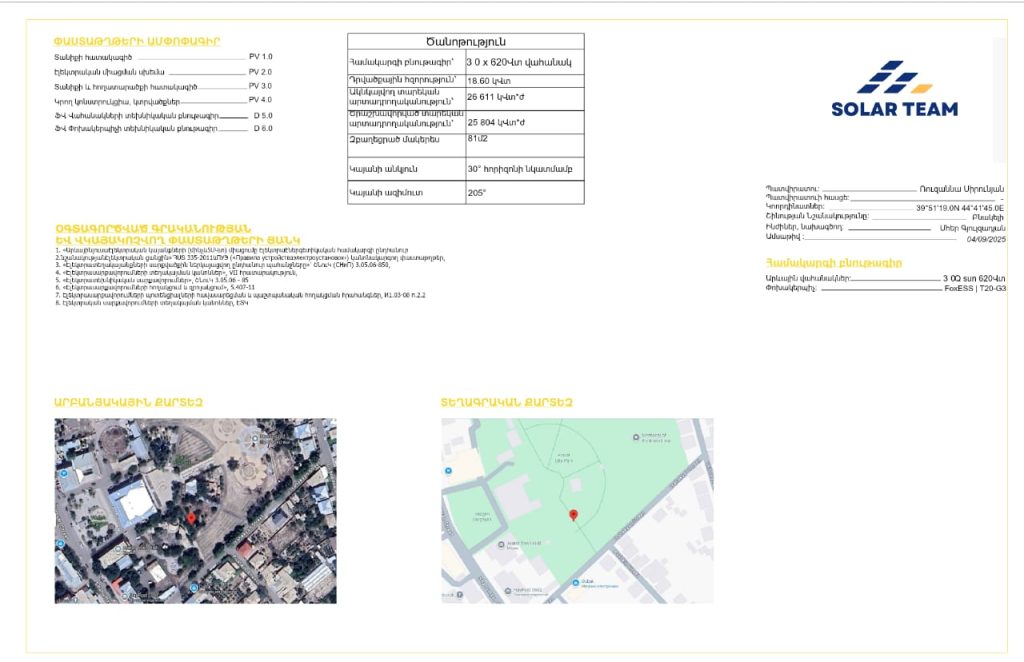1024x662 pixels.
Task: Select the FoxESS T20-G3 inverter text
Action: [975, 288]
